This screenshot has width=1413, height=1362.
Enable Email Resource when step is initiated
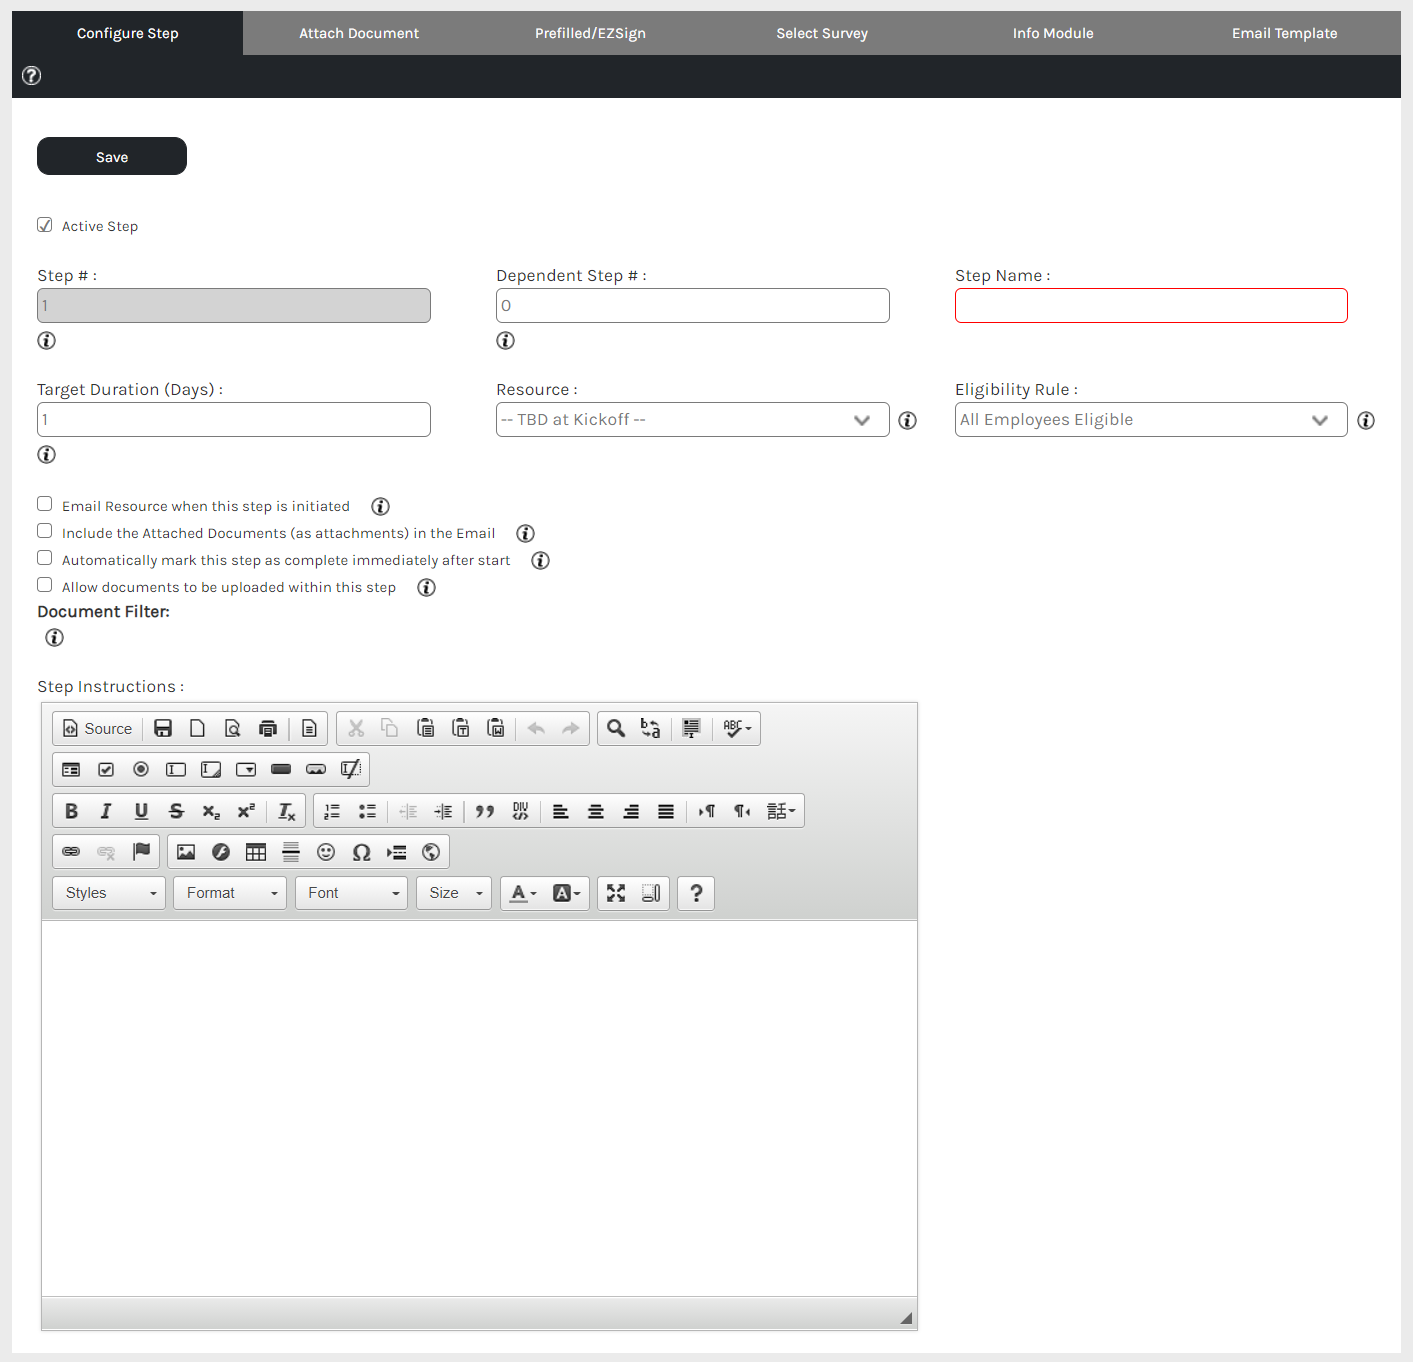(x=45, y=504)
